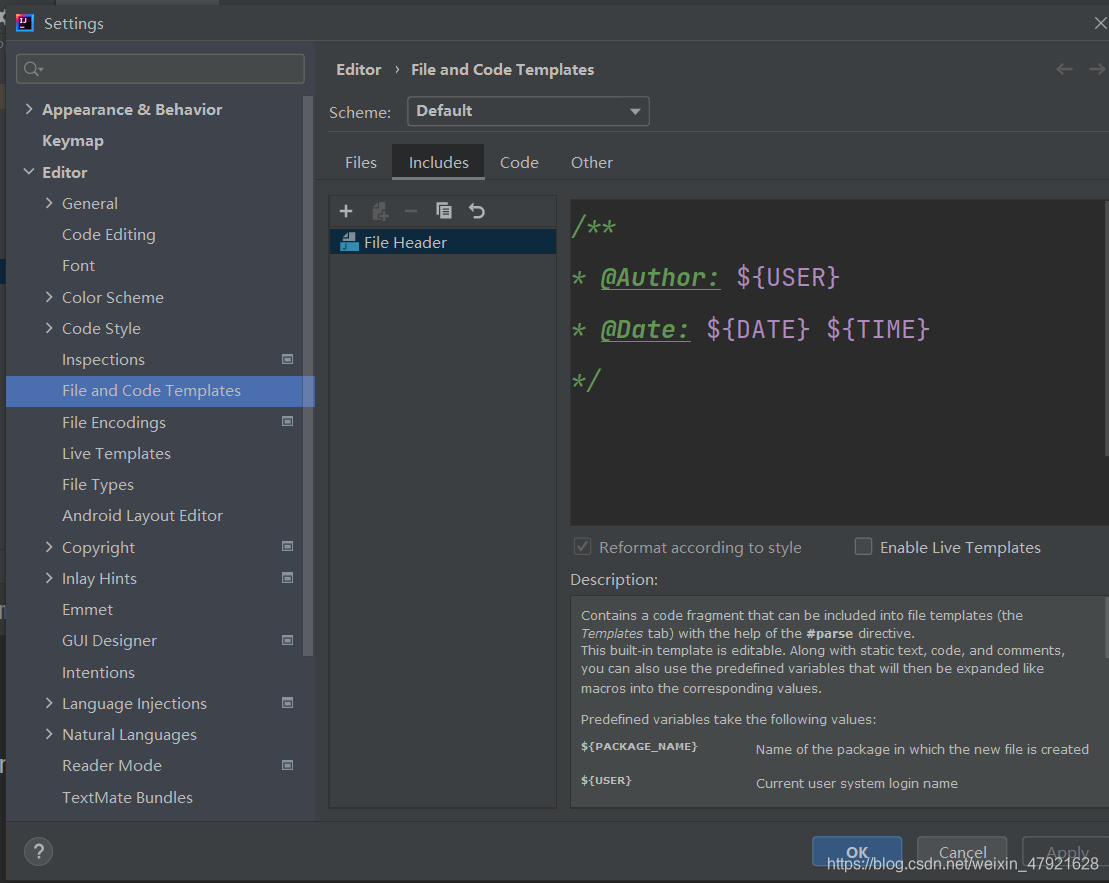This screenshot has width=1109, height=883.
Task: Open Live Templates settings
Action: coord(117,454)
